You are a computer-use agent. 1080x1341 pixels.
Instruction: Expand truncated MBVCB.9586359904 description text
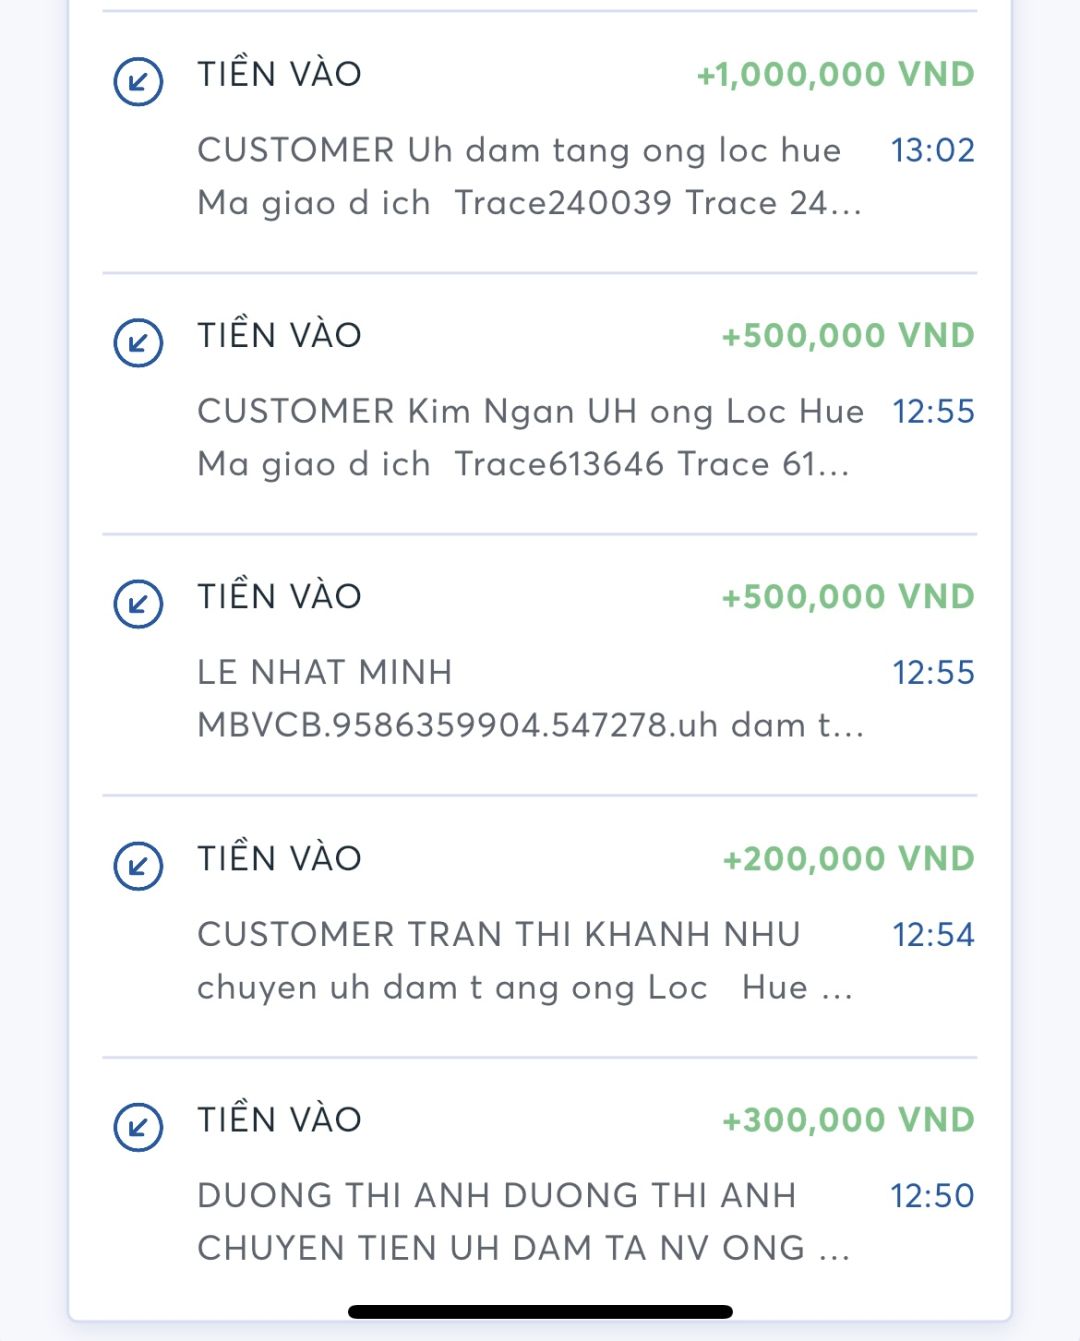(x=530, y=725)
